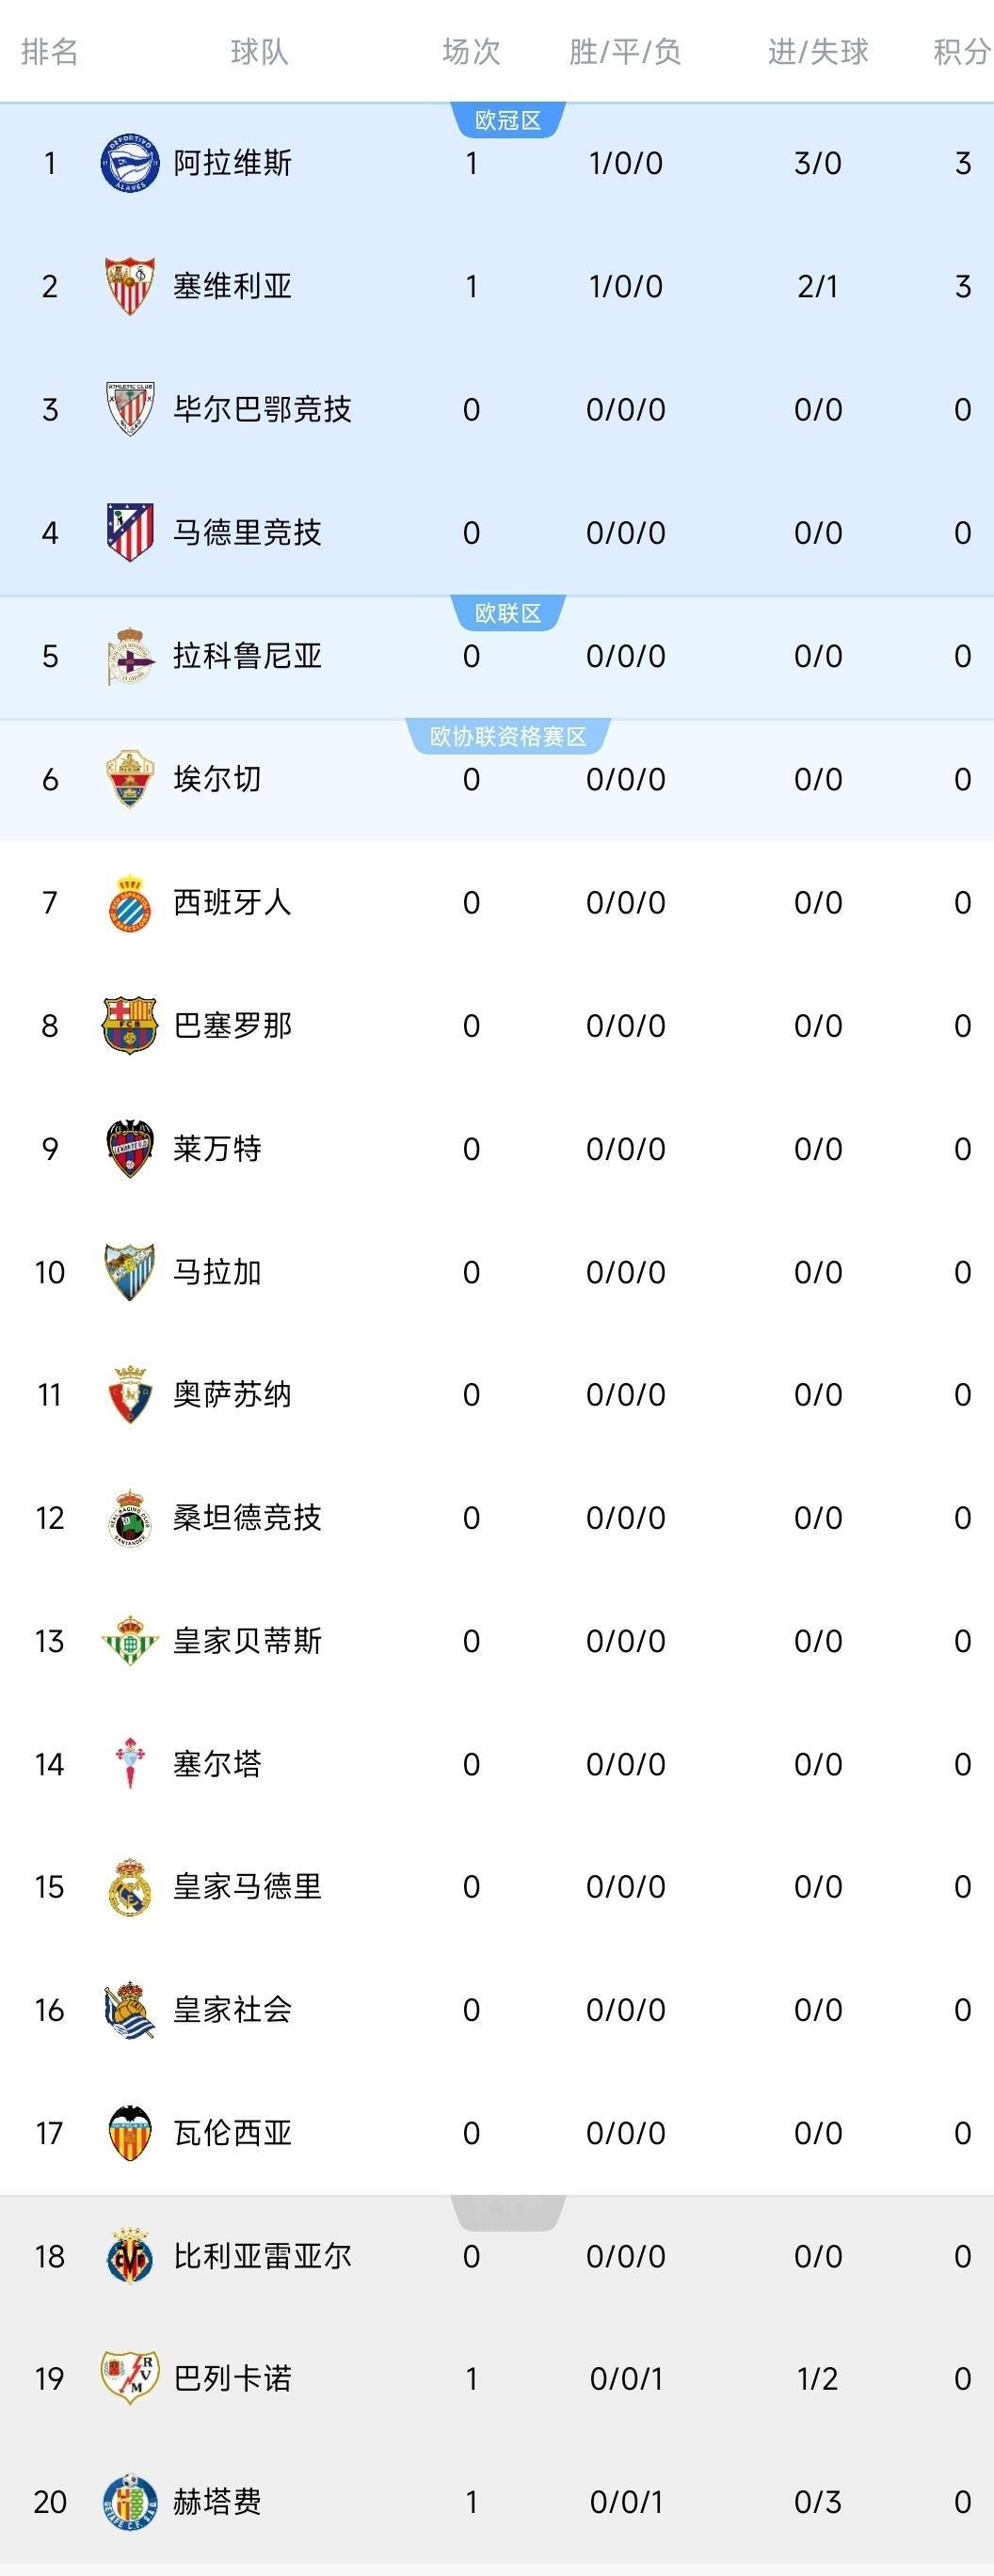Click the 阿拉维斯 team crest icon
The width and height of the screenshot is (994, 2576).
click(130, 163)
